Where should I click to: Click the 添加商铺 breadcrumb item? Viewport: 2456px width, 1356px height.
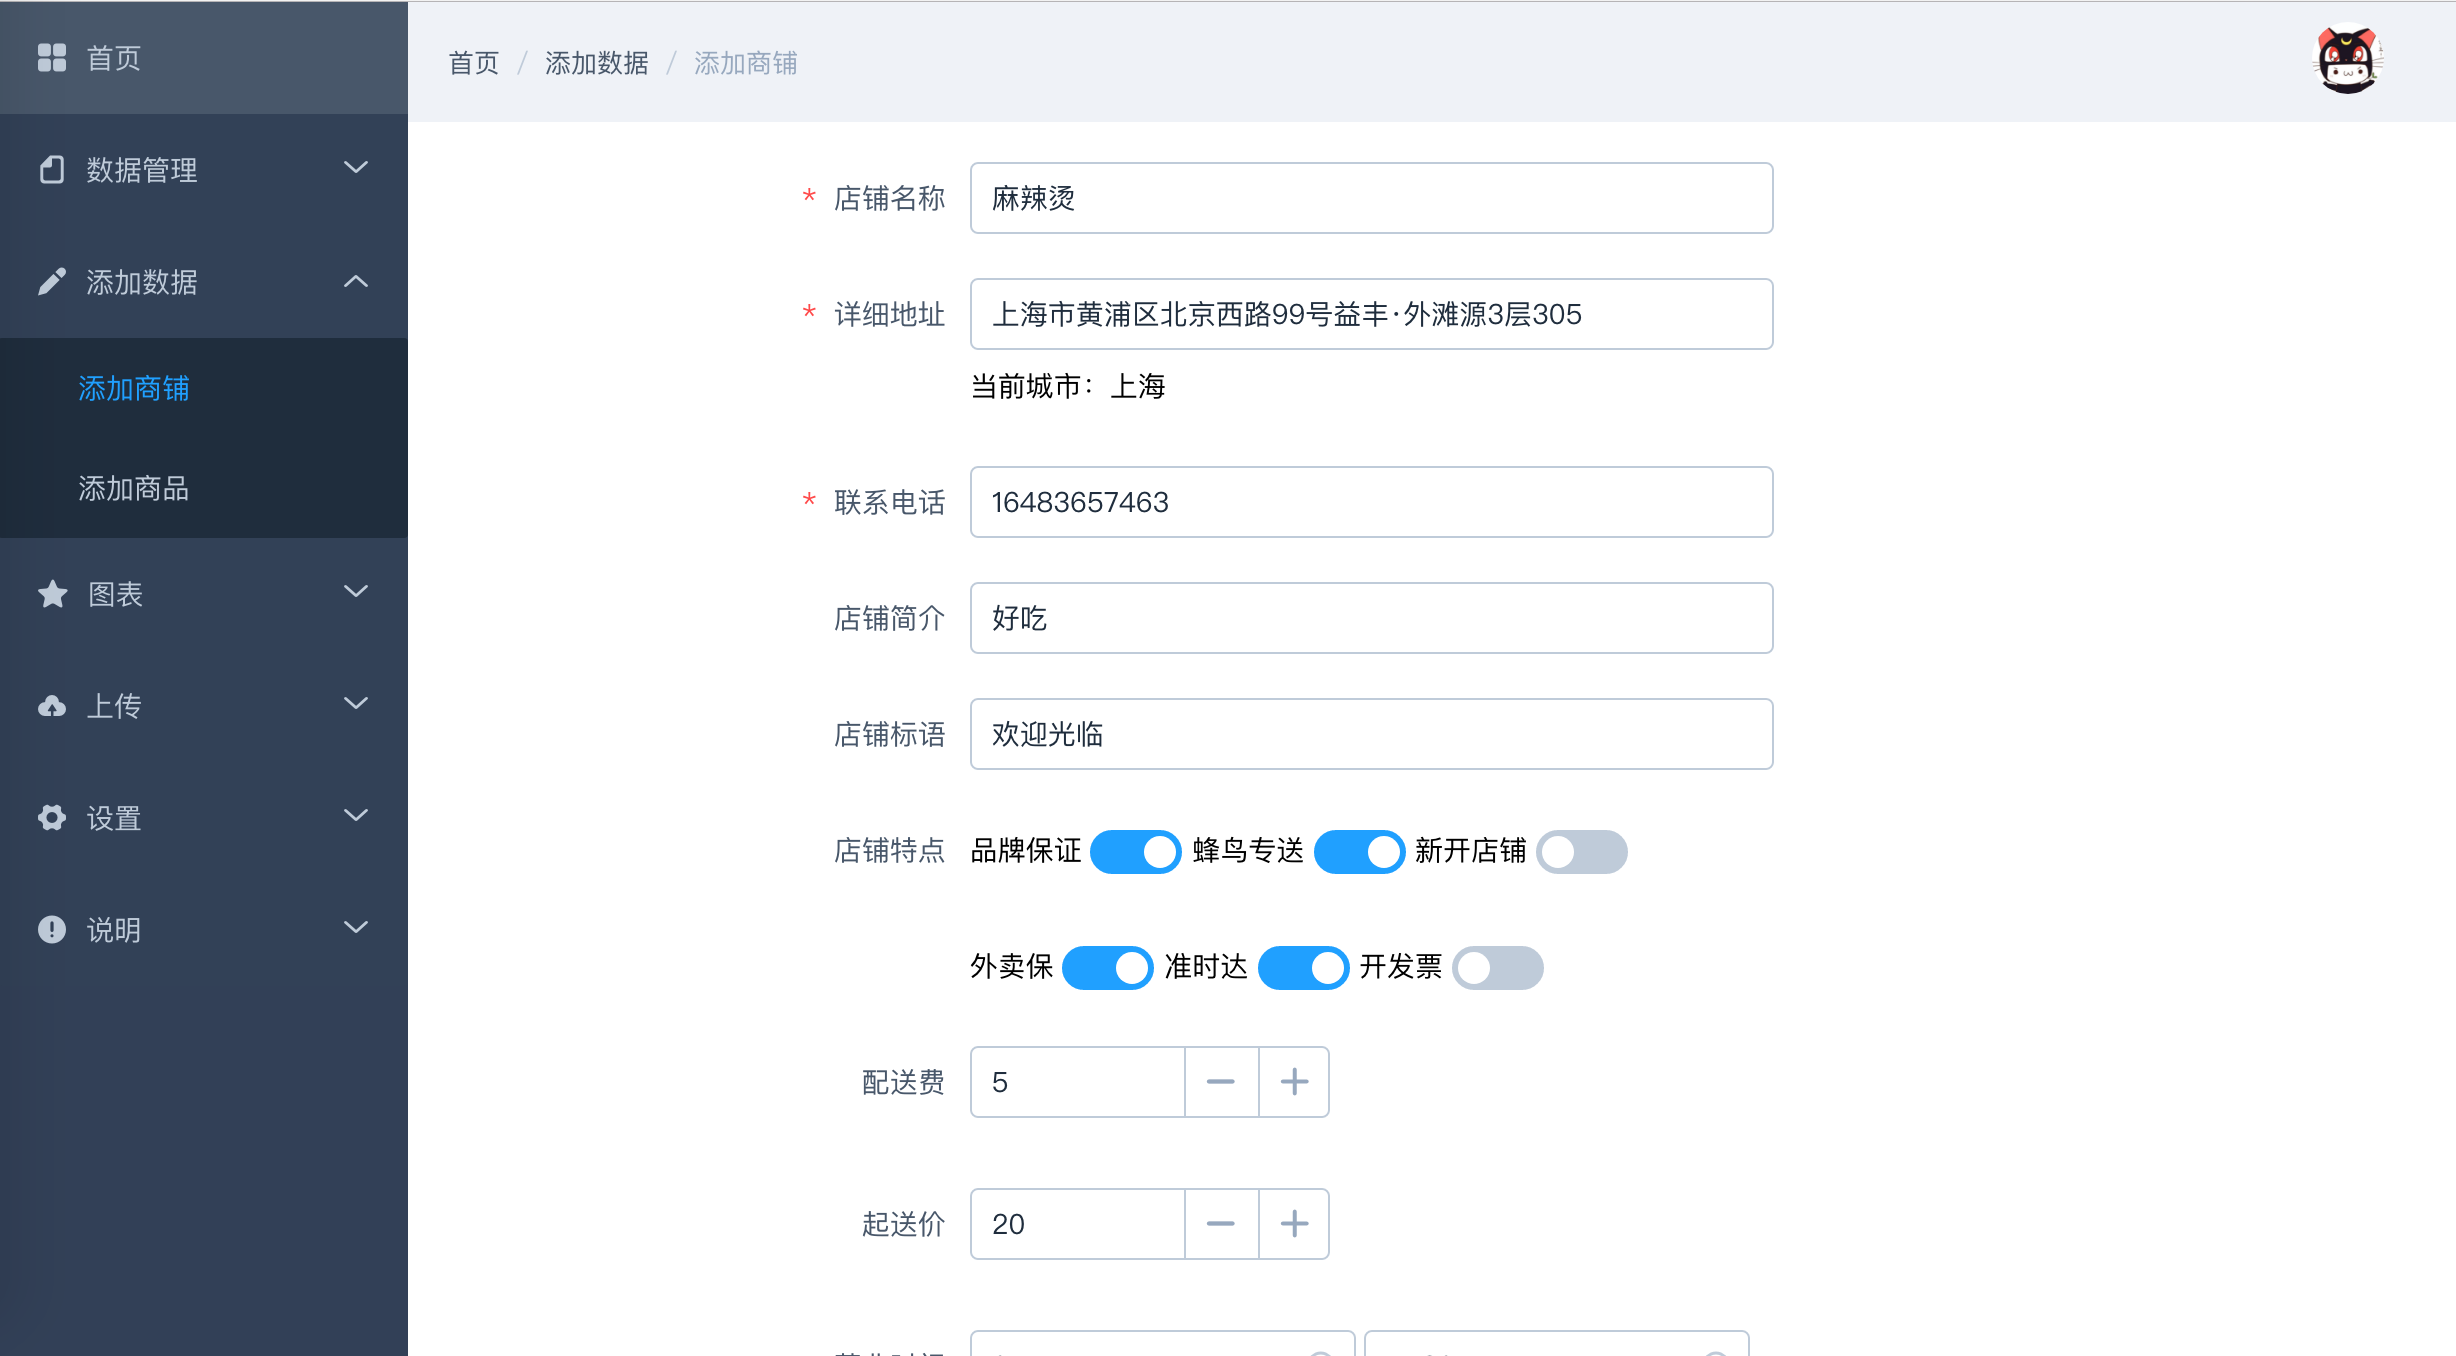(x=746, y=63)
